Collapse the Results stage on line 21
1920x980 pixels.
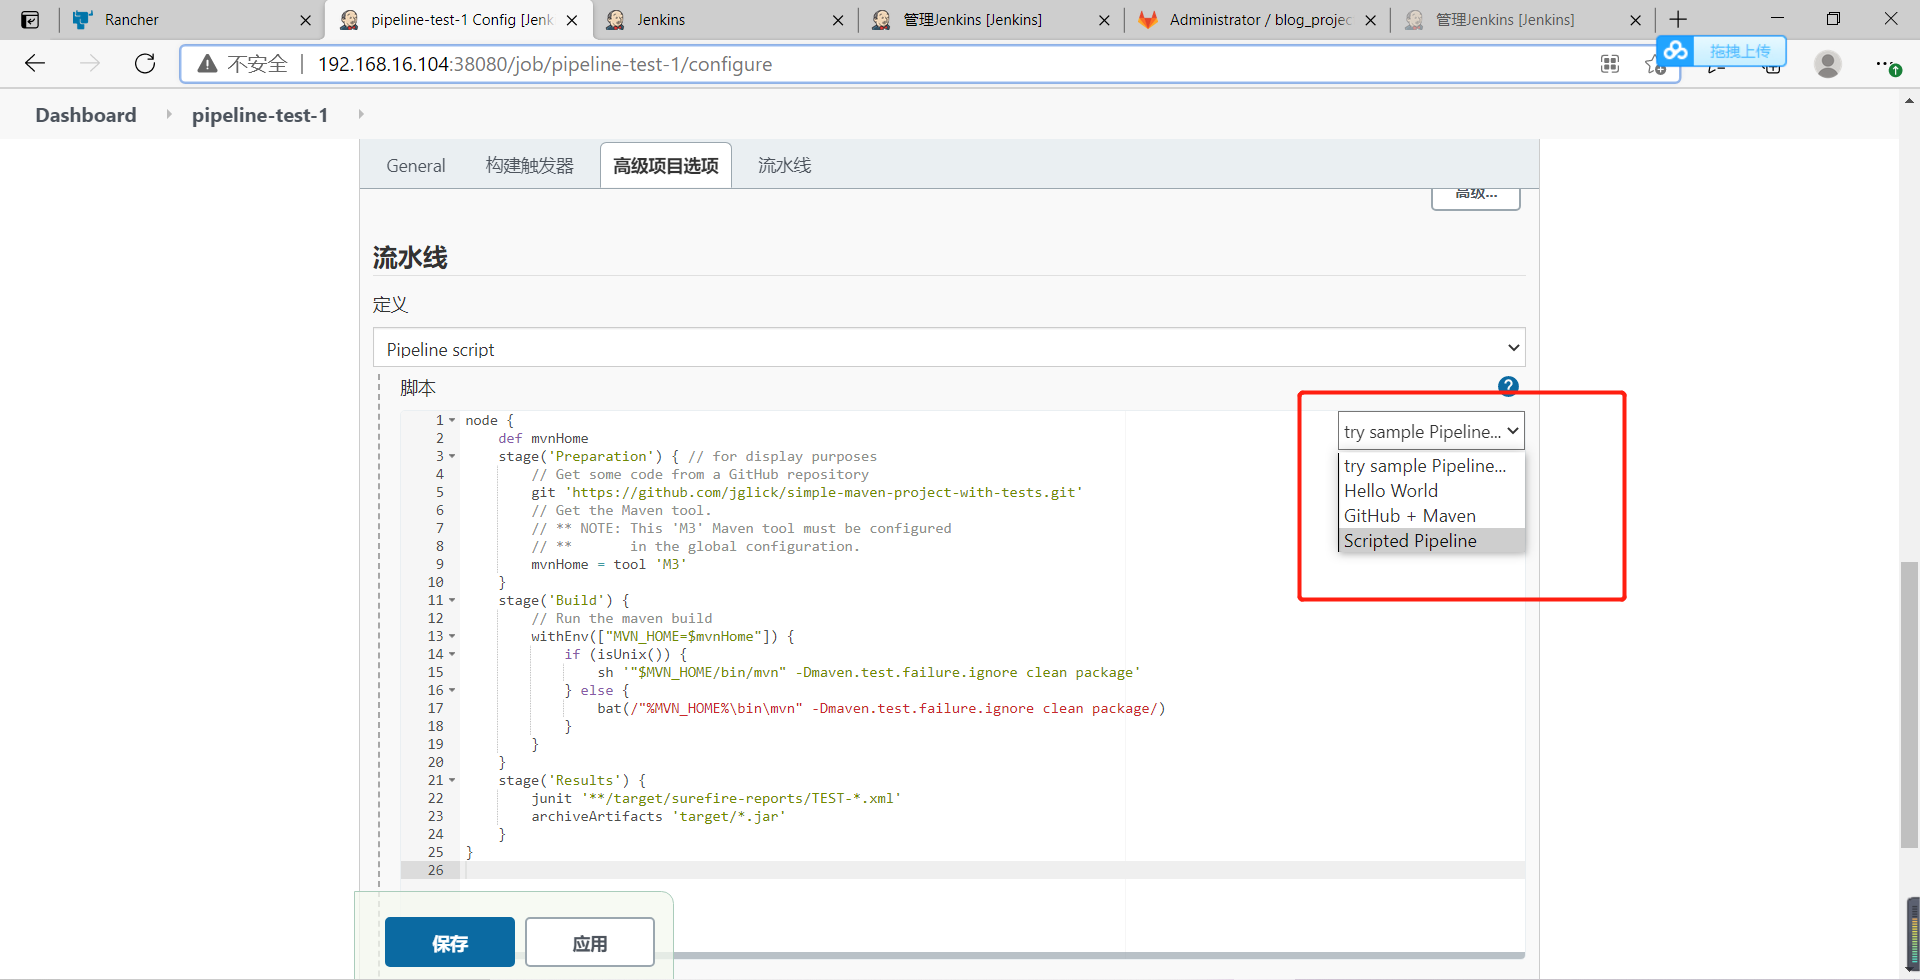coord(452,780)
